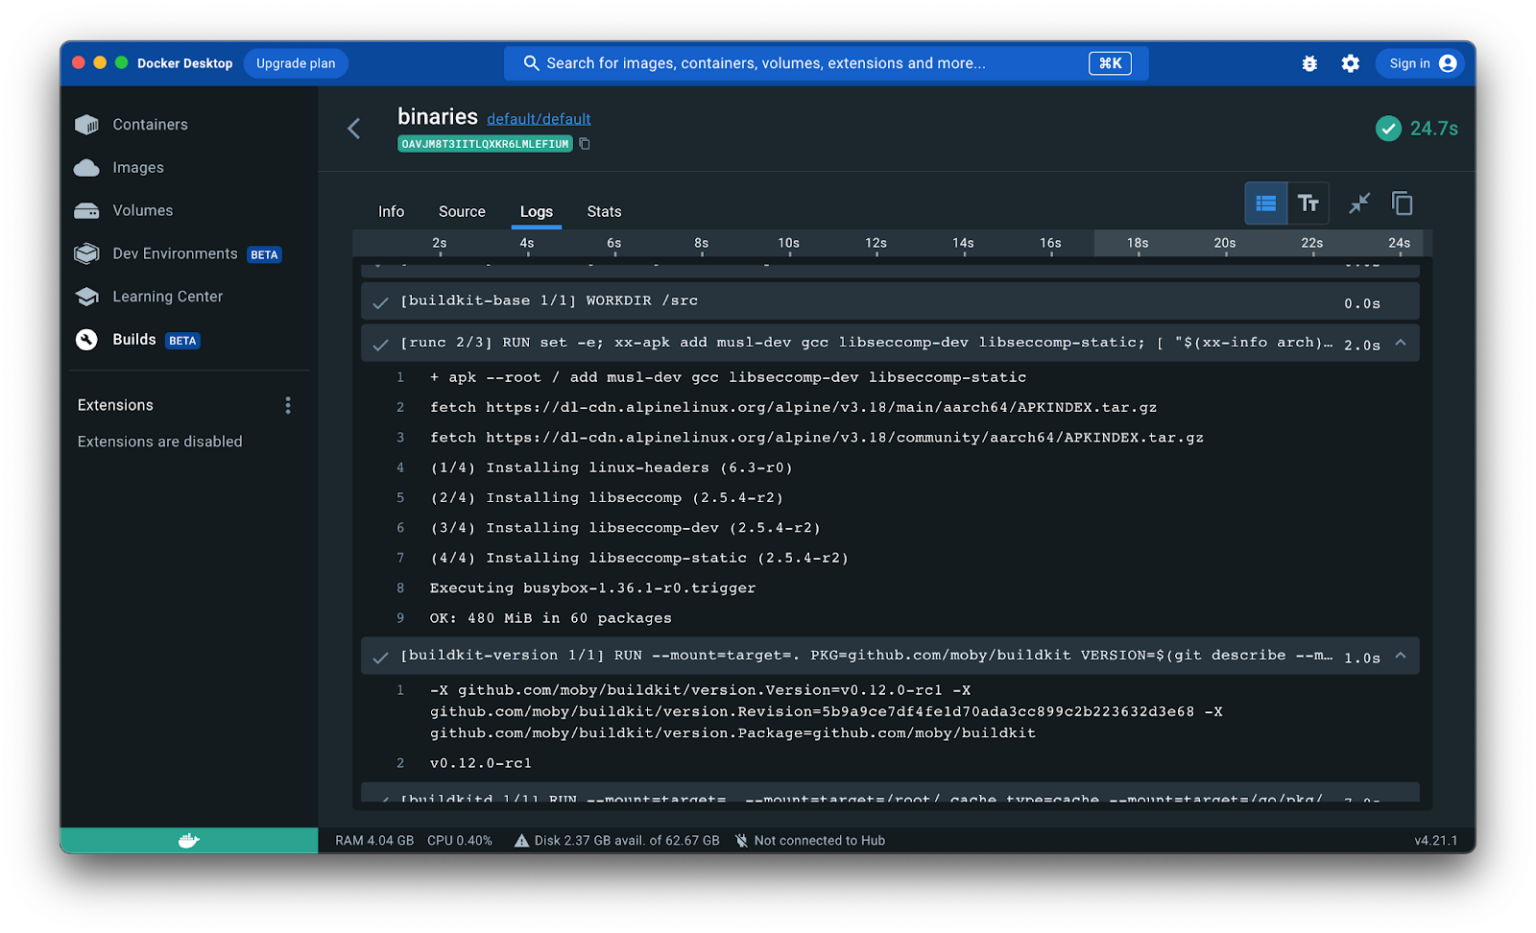Open the Extensions overflow menu

tap(287, 405)
